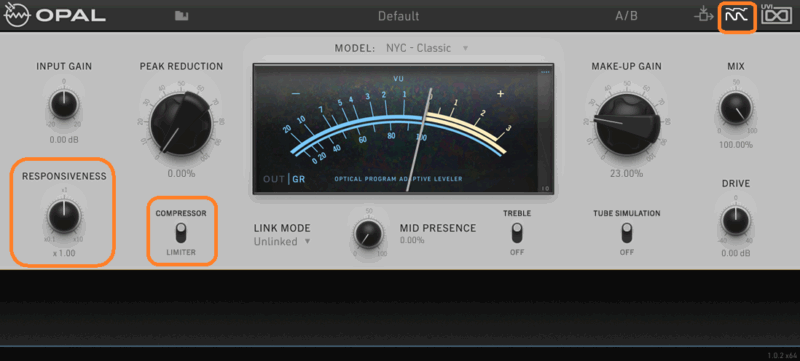
Task: Toggle the Treble switch
Action: pyautogui.click(x=517, y=233)
